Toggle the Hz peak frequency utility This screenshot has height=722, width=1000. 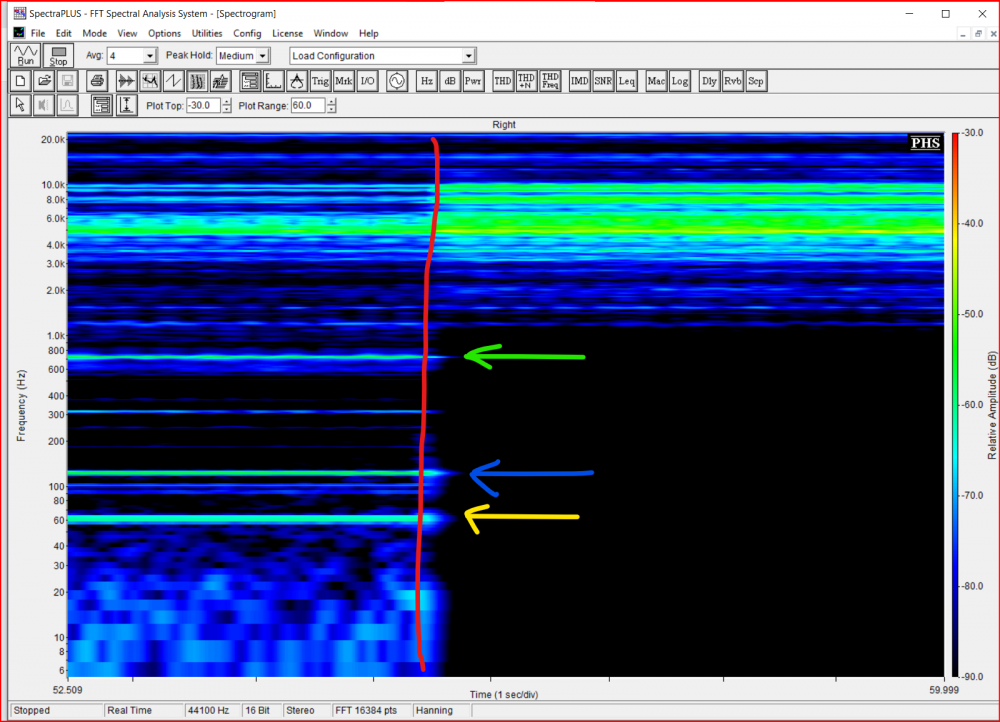click(x=427, y=81)
